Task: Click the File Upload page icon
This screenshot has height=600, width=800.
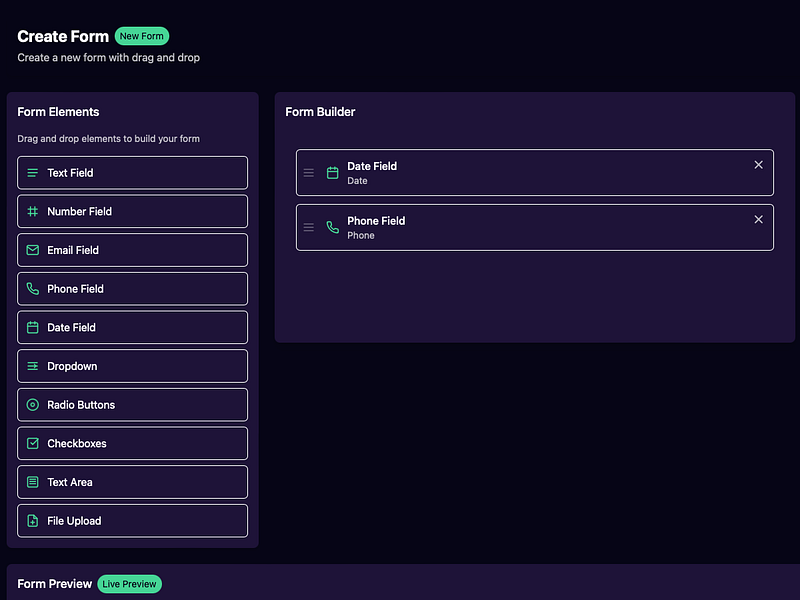Action: coord(33,521)
